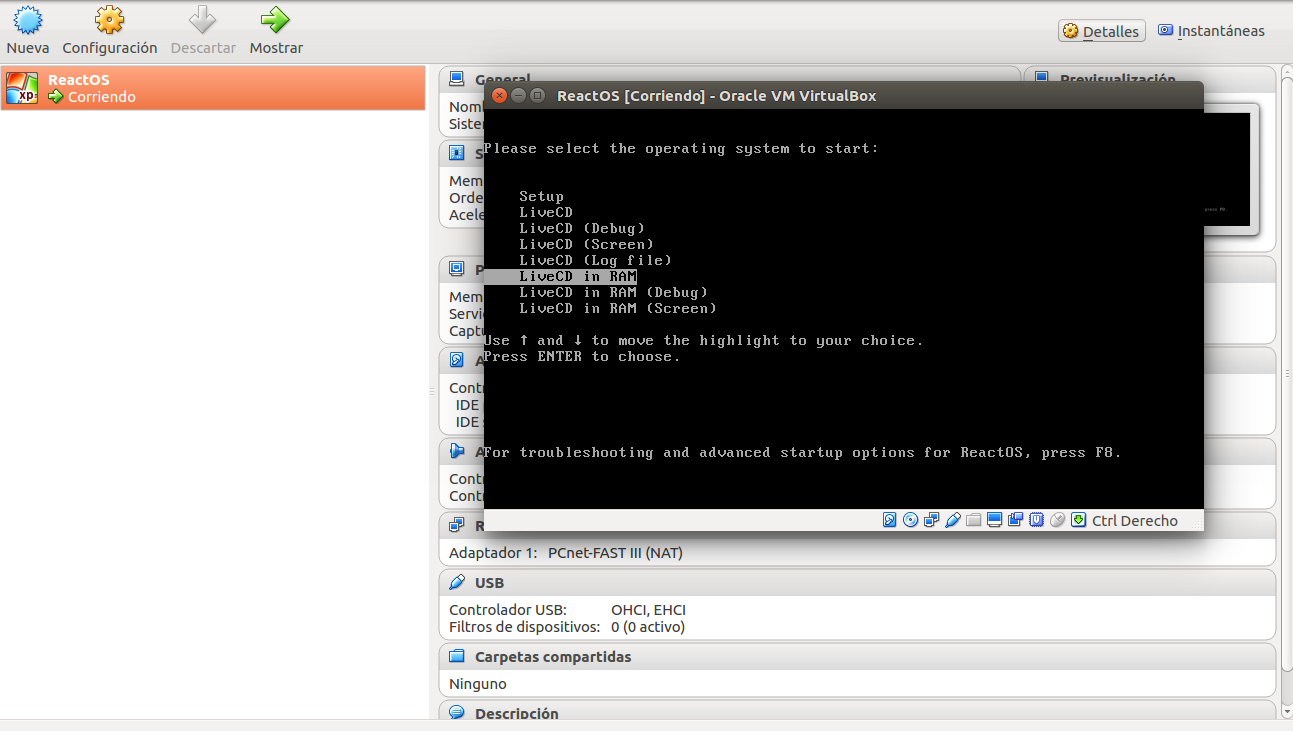1293x731 pixels.
Task: Click the video capture status icon
Action: coord(1015,520)
